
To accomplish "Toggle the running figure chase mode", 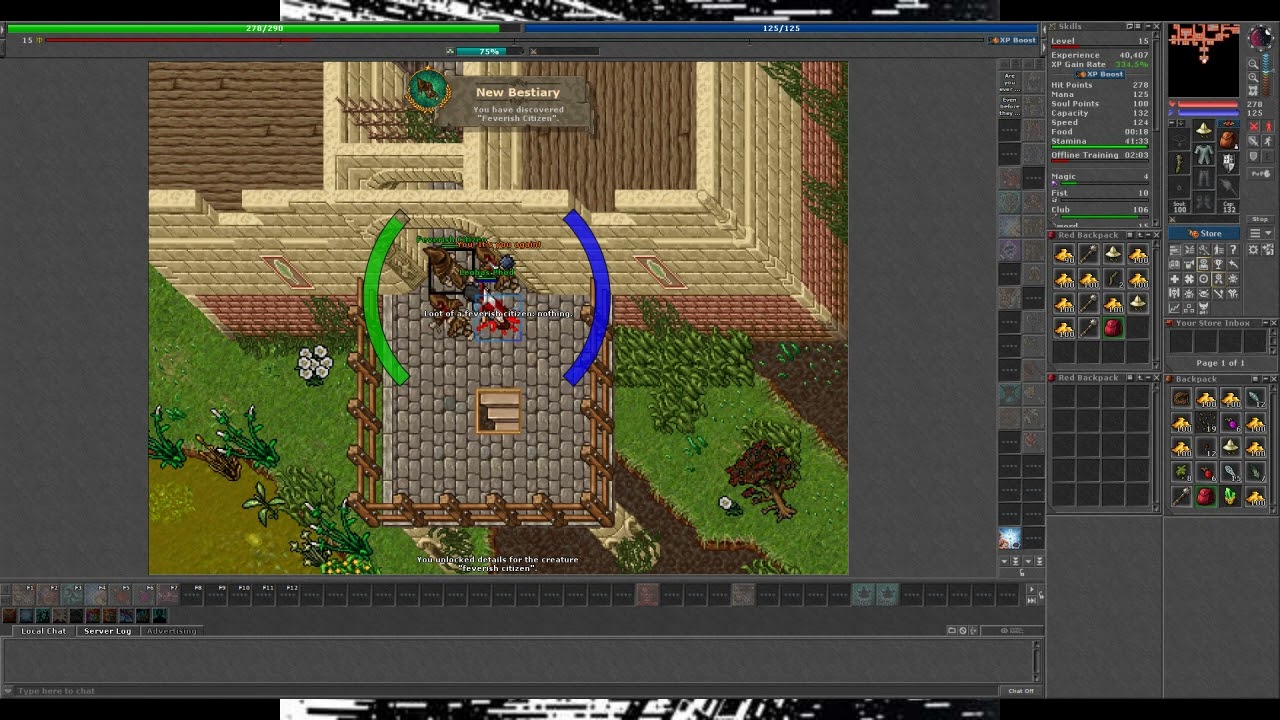I will [x=1269, y=142].
